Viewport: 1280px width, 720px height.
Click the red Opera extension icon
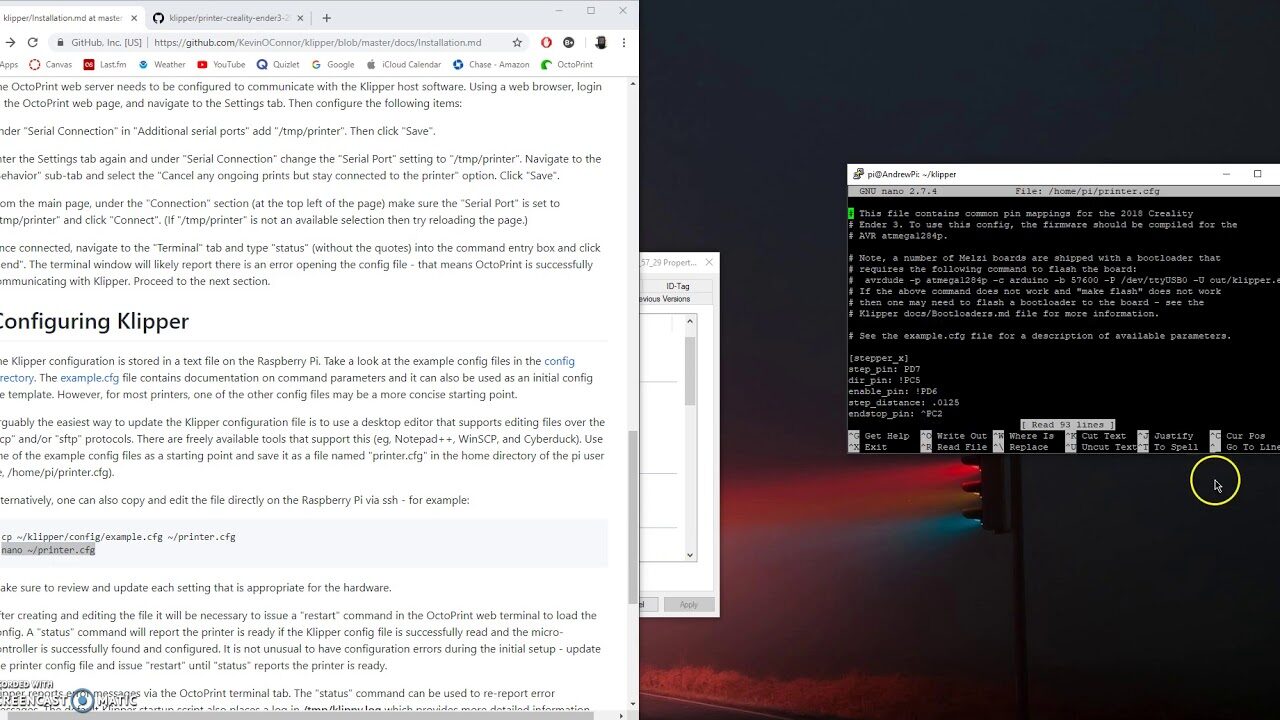coord(546,43)
